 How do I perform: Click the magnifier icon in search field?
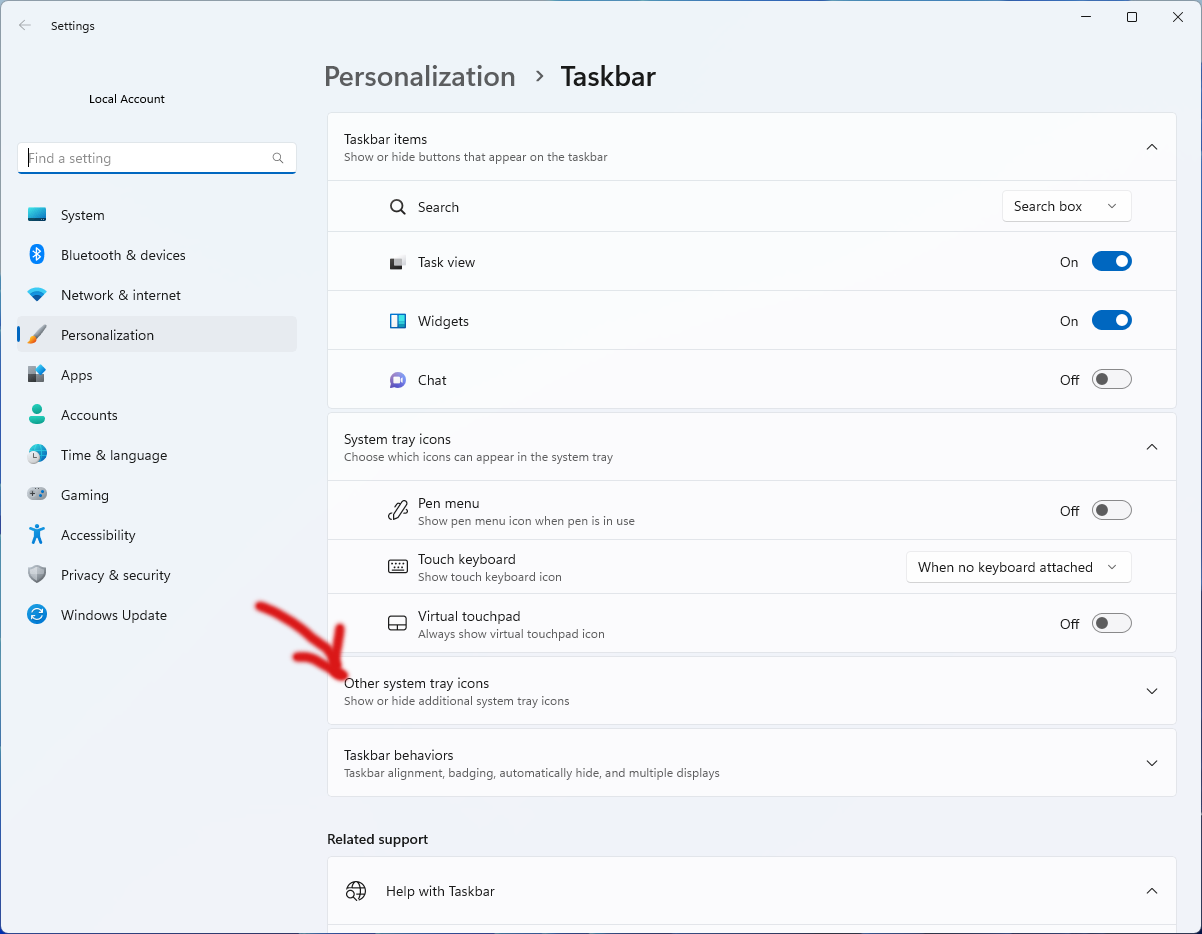point(278,158)
